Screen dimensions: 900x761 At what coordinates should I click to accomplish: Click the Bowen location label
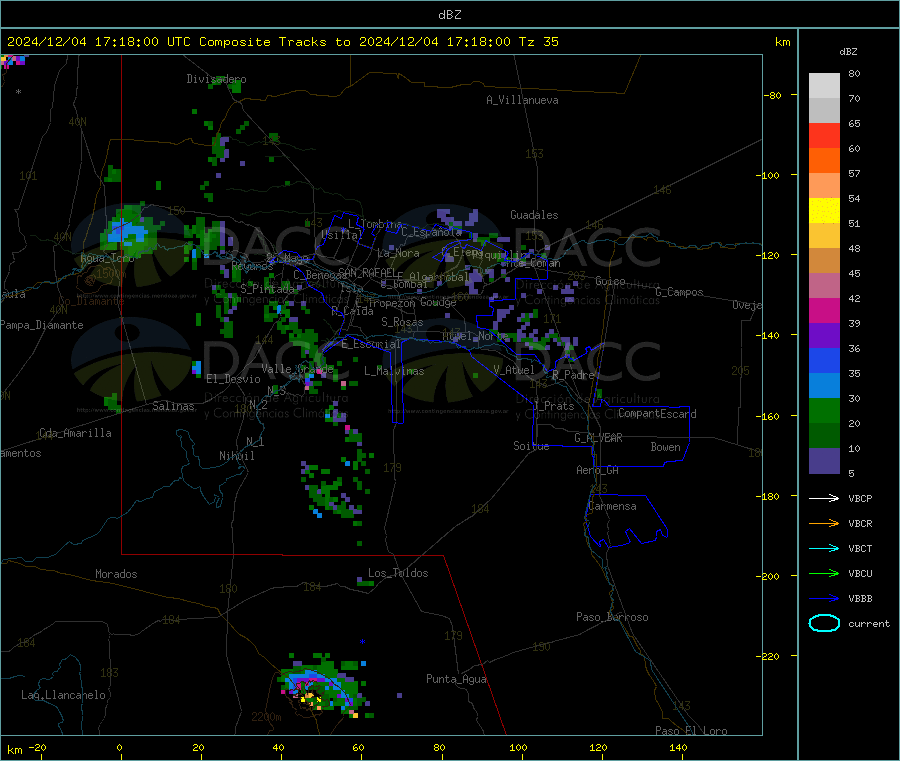click(665, 447)
